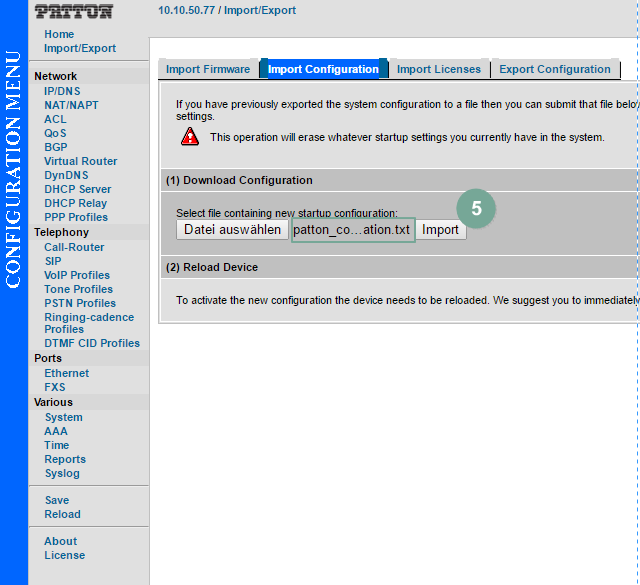The height and width of the screenshot is (585, 640).
Task: Open the Call-Router page
Action: point(74,247)
